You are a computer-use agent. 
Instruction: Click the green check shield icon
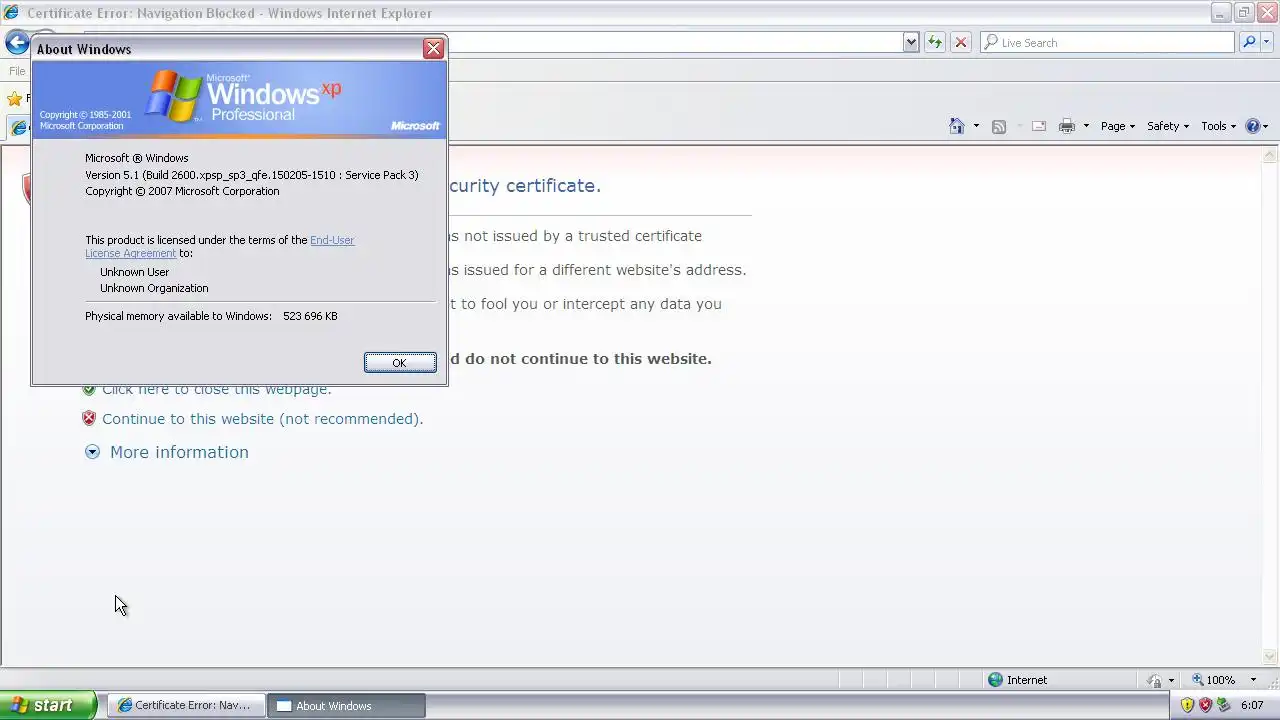tap(89, 390)
